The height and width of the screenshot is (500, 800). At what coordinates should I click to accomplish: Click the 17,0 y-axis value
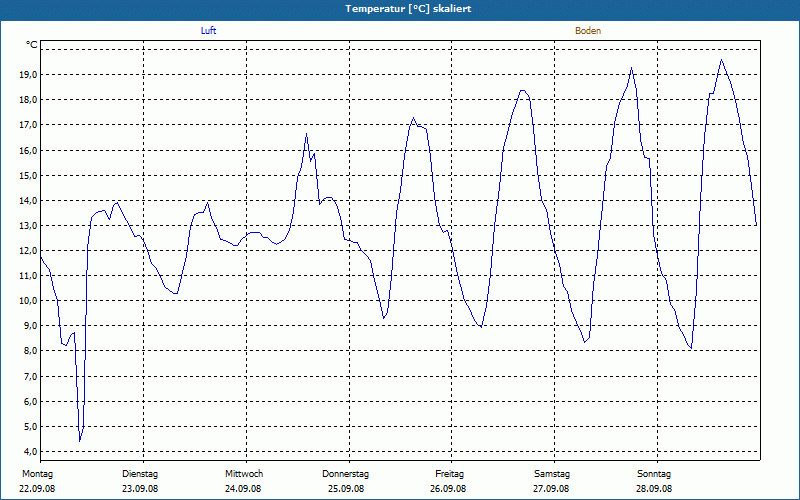[29, 125]
